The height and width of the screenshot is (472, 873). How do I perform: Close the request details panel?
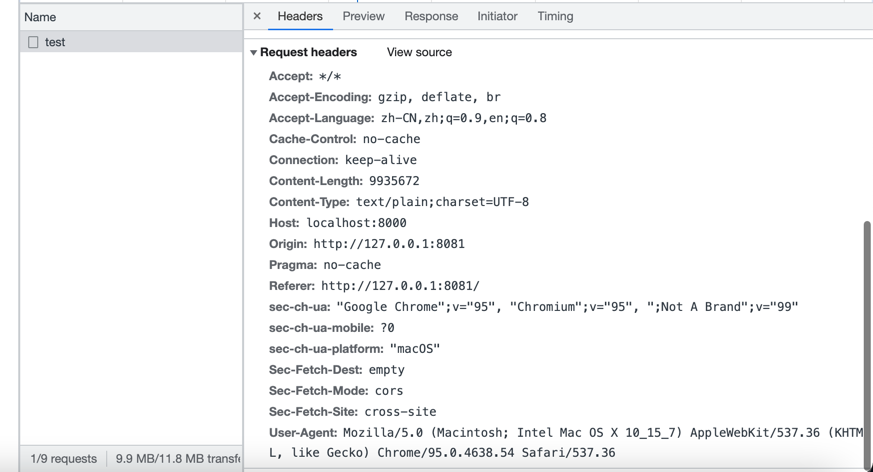click(257, 17)
